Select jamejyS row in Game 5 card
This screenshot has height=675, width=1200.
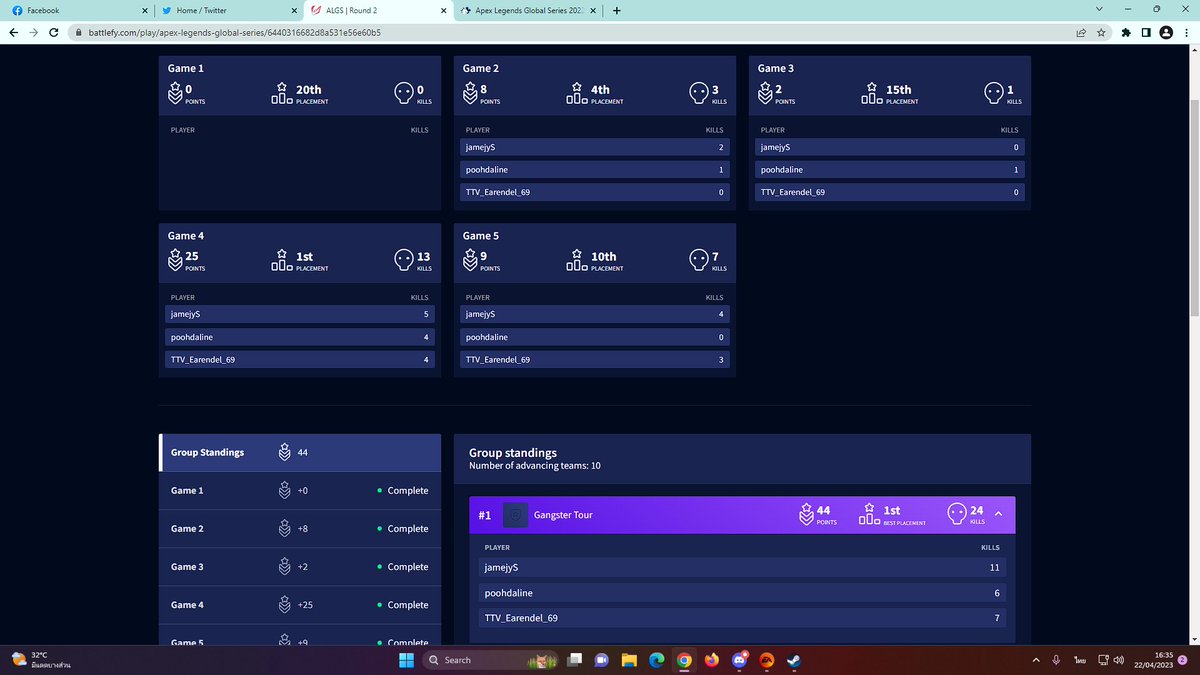tap(595, 314)
